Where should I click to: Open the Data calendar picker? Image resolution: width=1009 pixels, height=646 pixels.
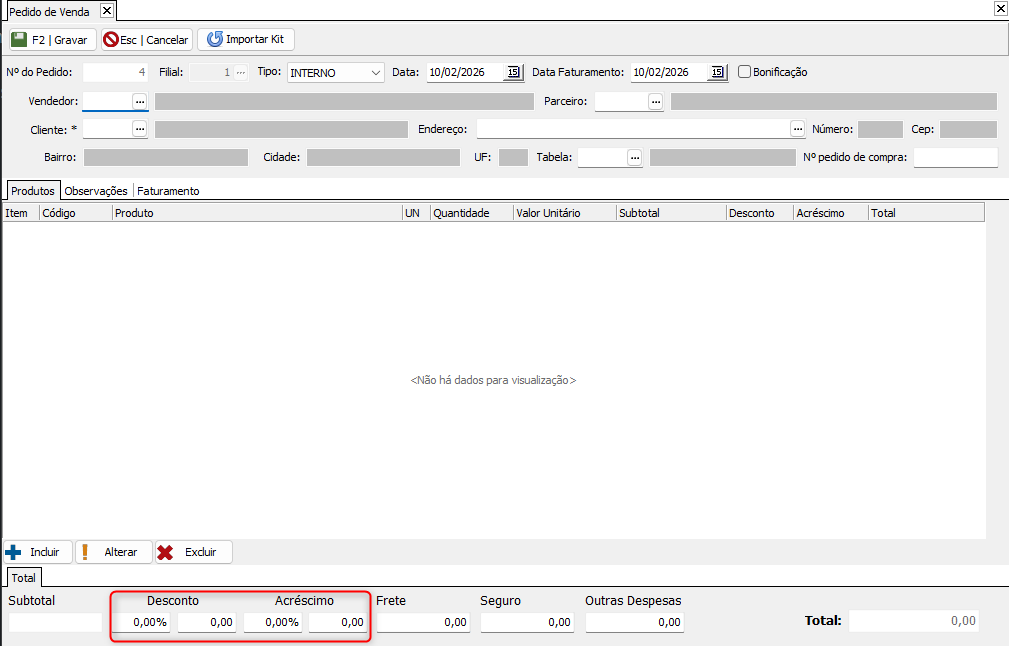pyautogui.click(x=513, y=72)
